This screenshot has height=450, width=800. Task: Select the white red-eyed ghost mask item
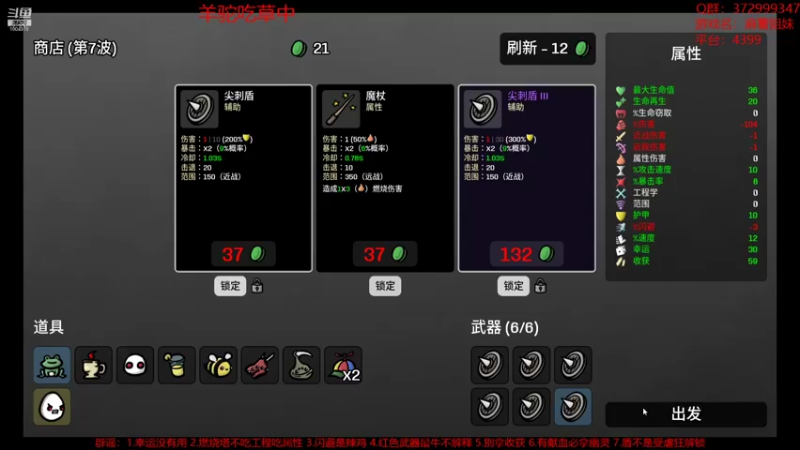pos(135,365)
